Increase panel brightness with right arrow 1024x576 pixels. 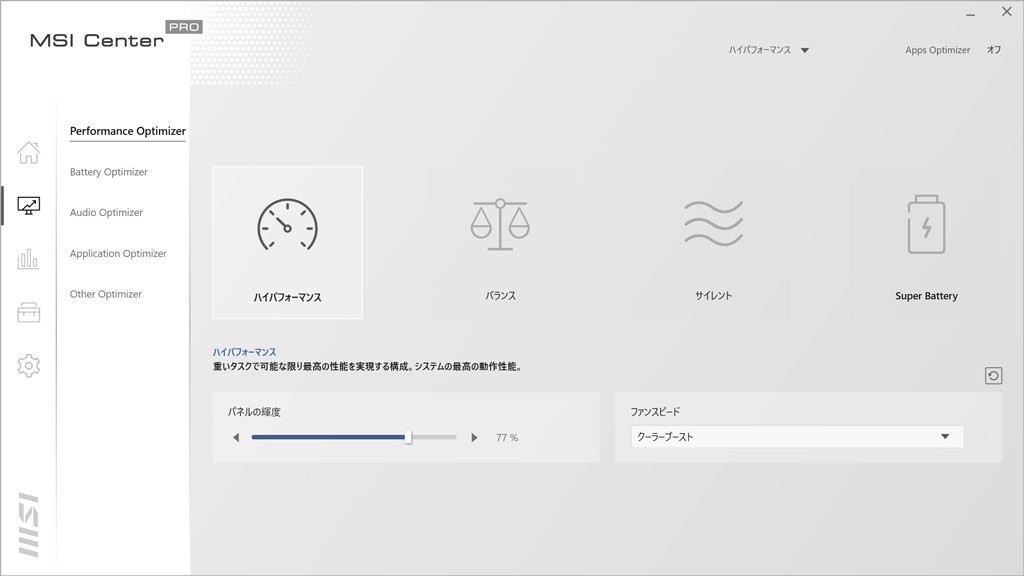(x=475, y=438)
